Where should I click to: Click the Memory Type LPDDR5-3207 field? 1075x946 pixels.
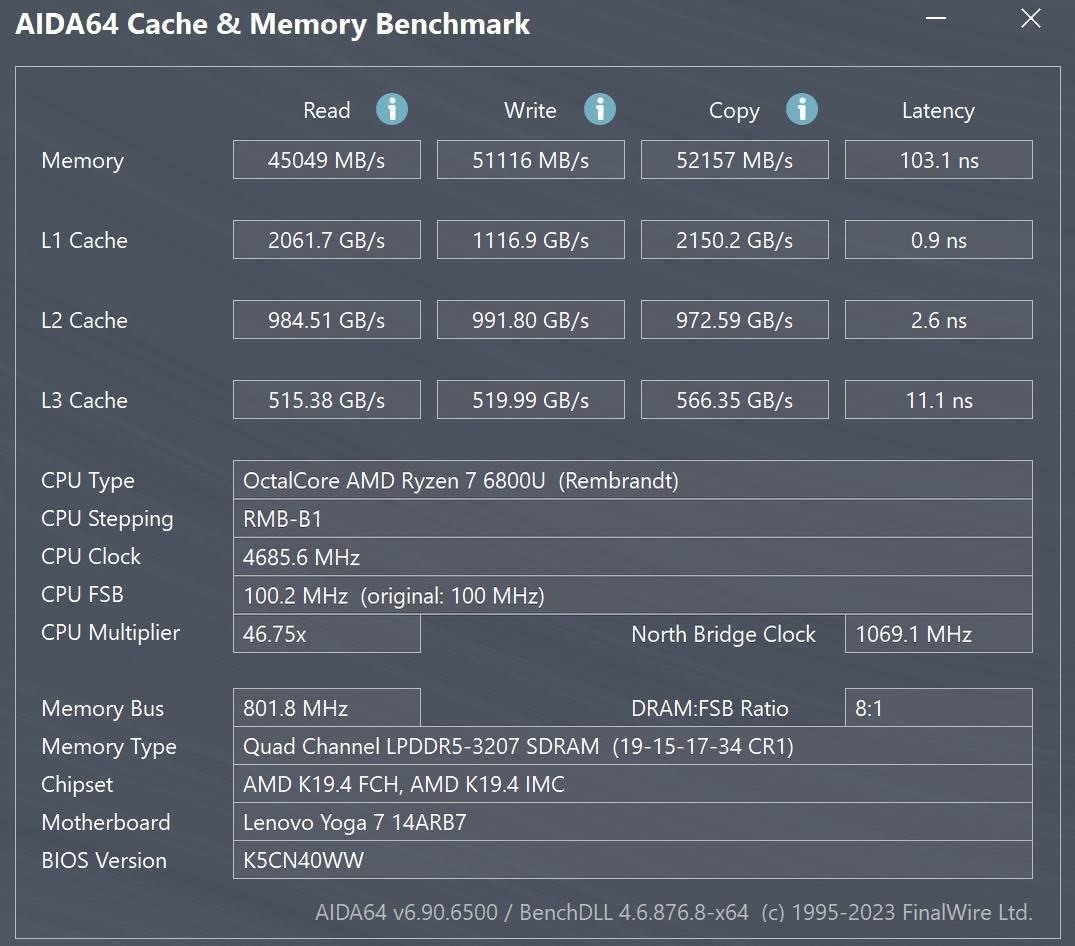tap(632, 746)
